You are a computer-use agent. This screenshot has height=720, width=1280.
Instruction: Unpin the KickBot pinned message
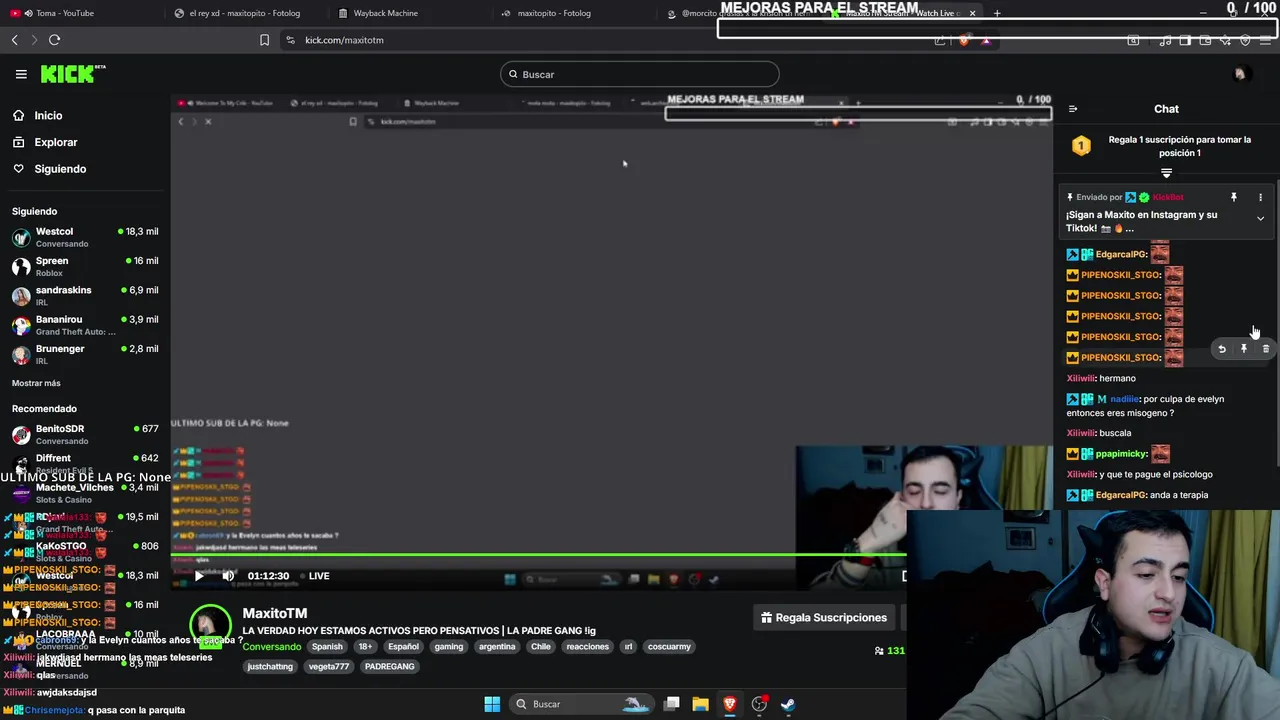point(1233,197)
